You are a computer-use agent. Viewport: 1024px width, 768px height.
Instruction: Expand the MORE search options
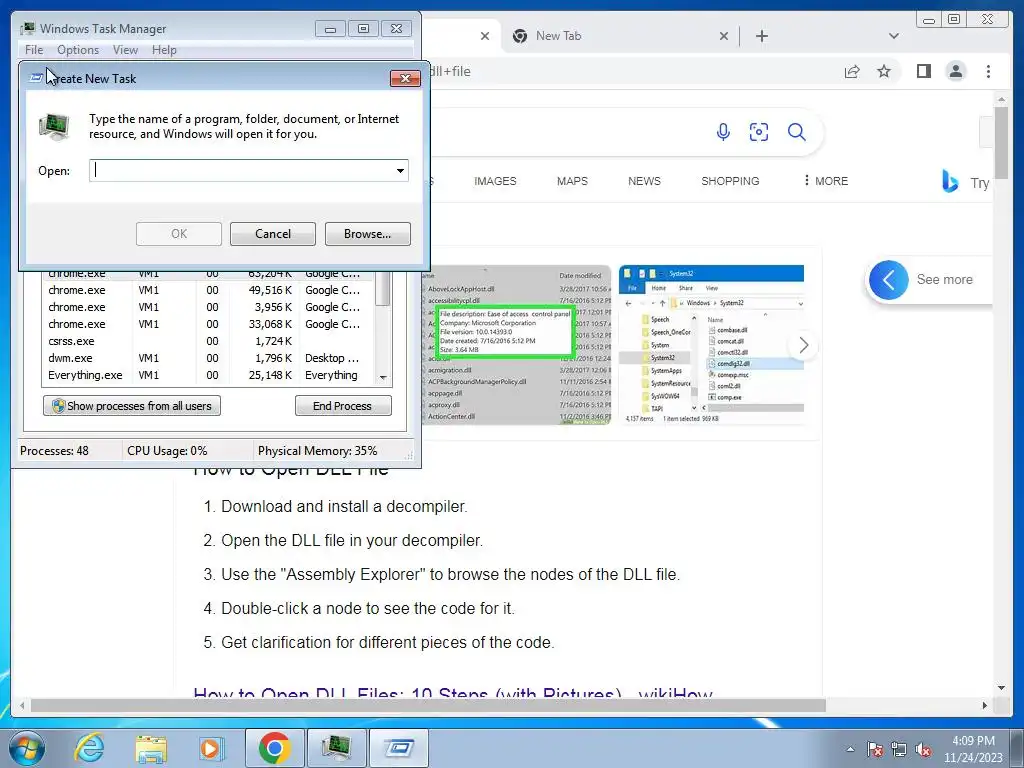click(825, 181)
